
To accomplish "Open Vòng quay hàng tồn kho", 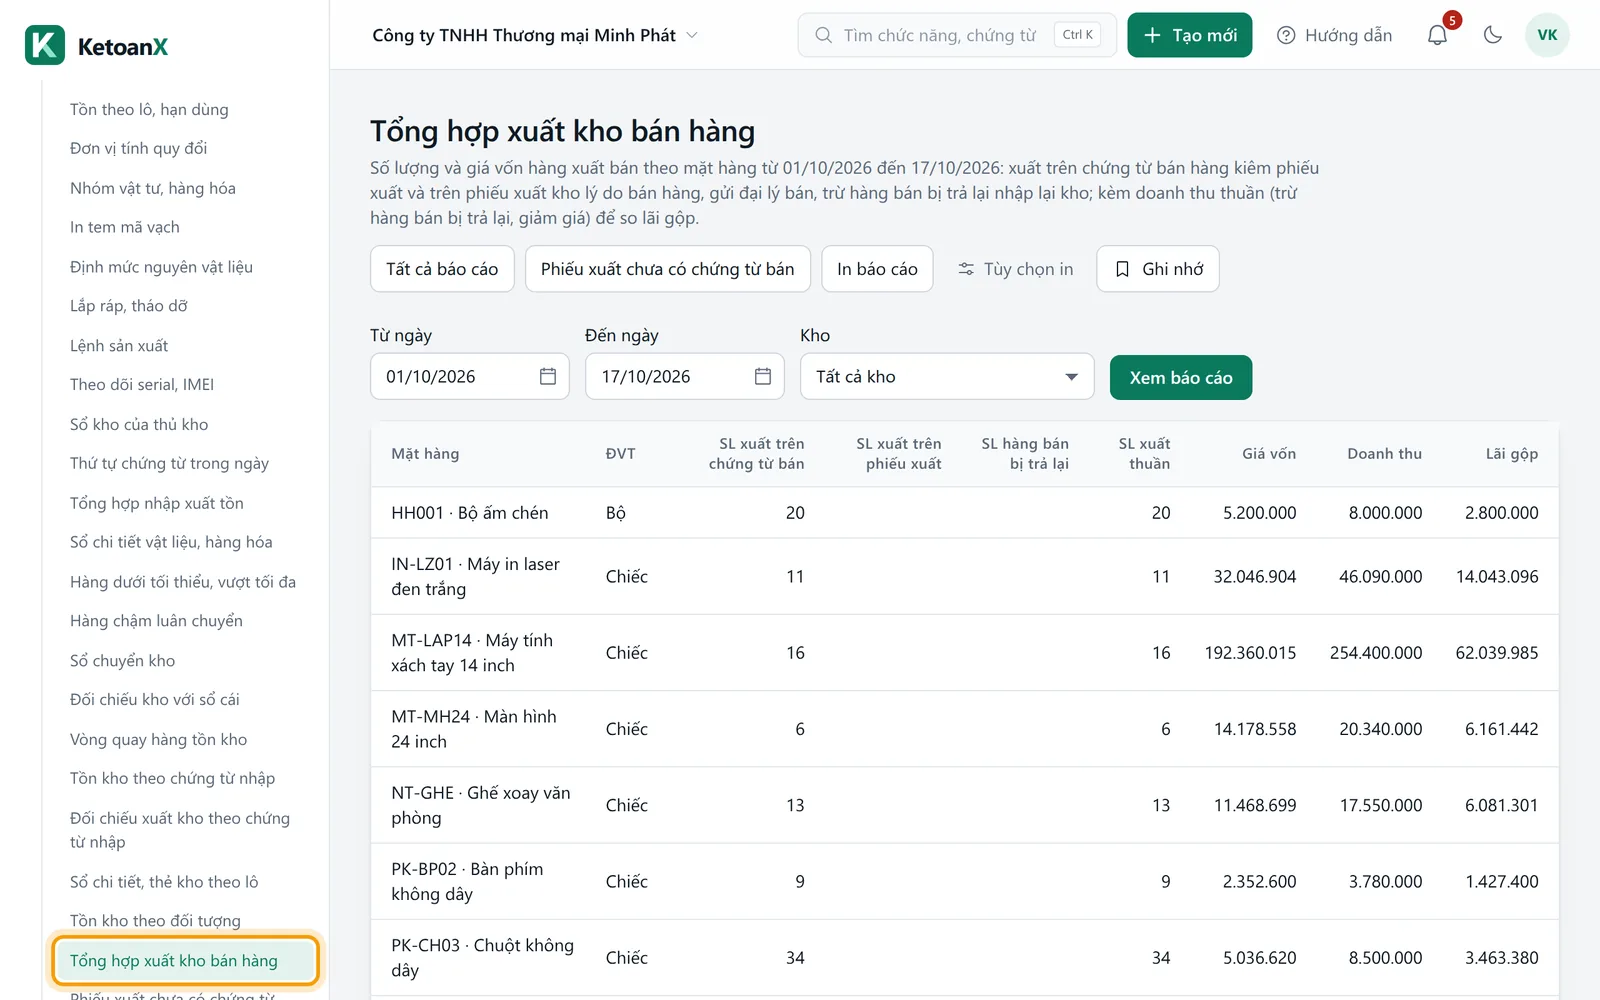I will [x=158, y=739].
